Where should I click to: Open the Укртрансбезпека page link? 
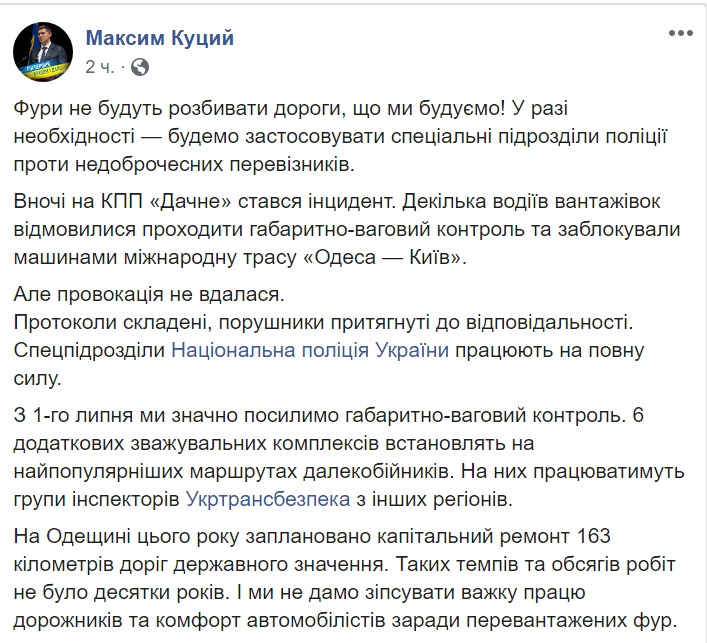[x=268, y=499]
